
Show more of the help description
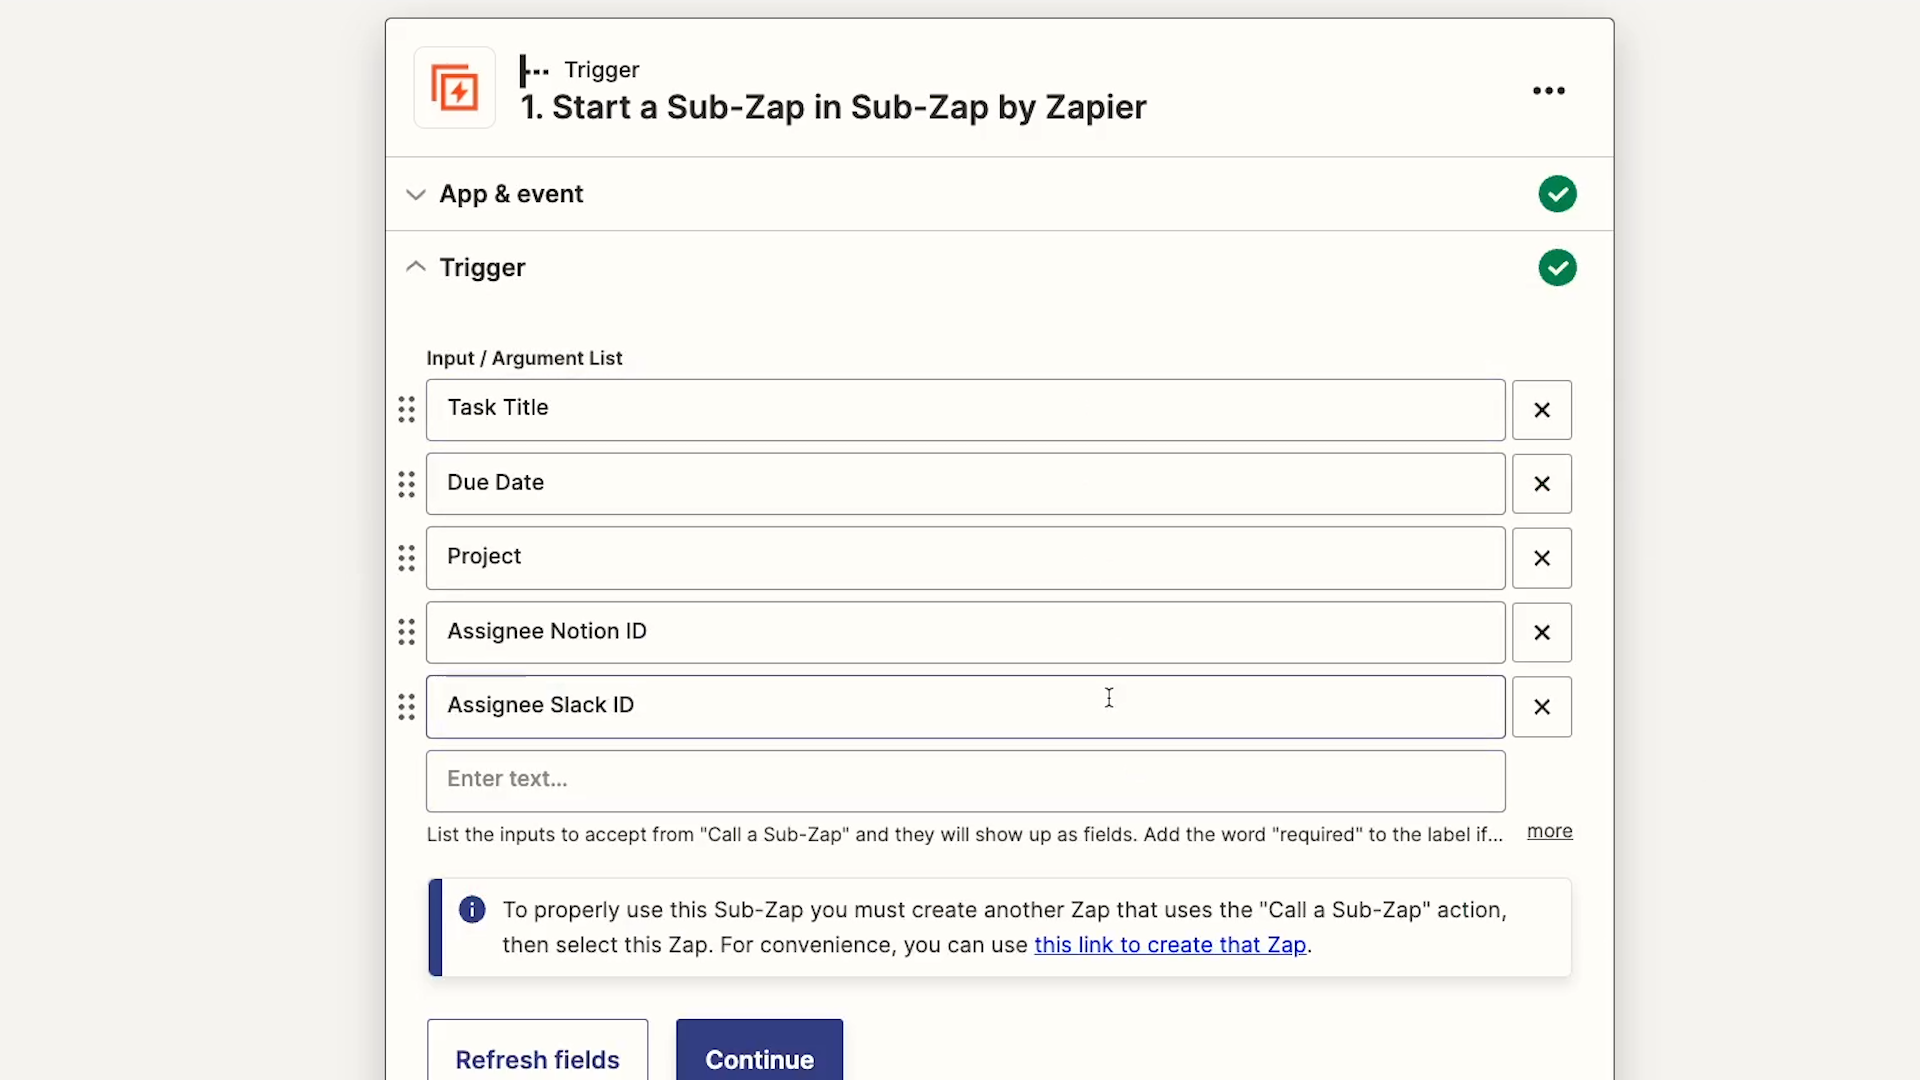1549,832
